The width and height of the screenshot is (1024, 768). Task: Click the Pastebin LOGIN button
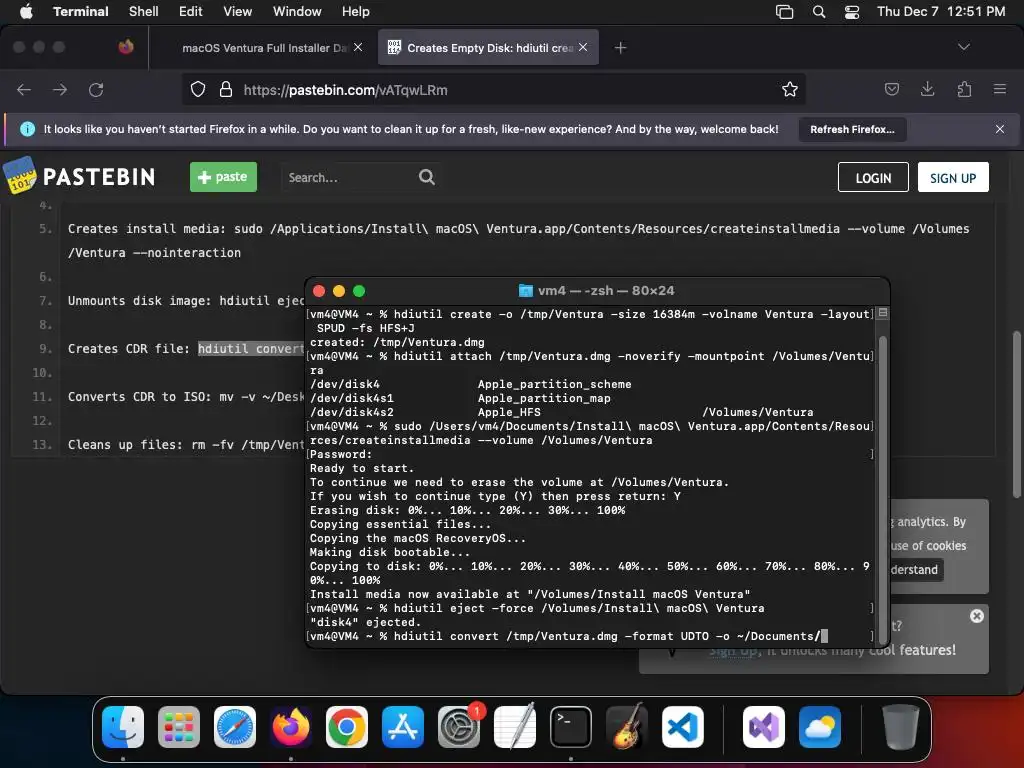[873, 178]
